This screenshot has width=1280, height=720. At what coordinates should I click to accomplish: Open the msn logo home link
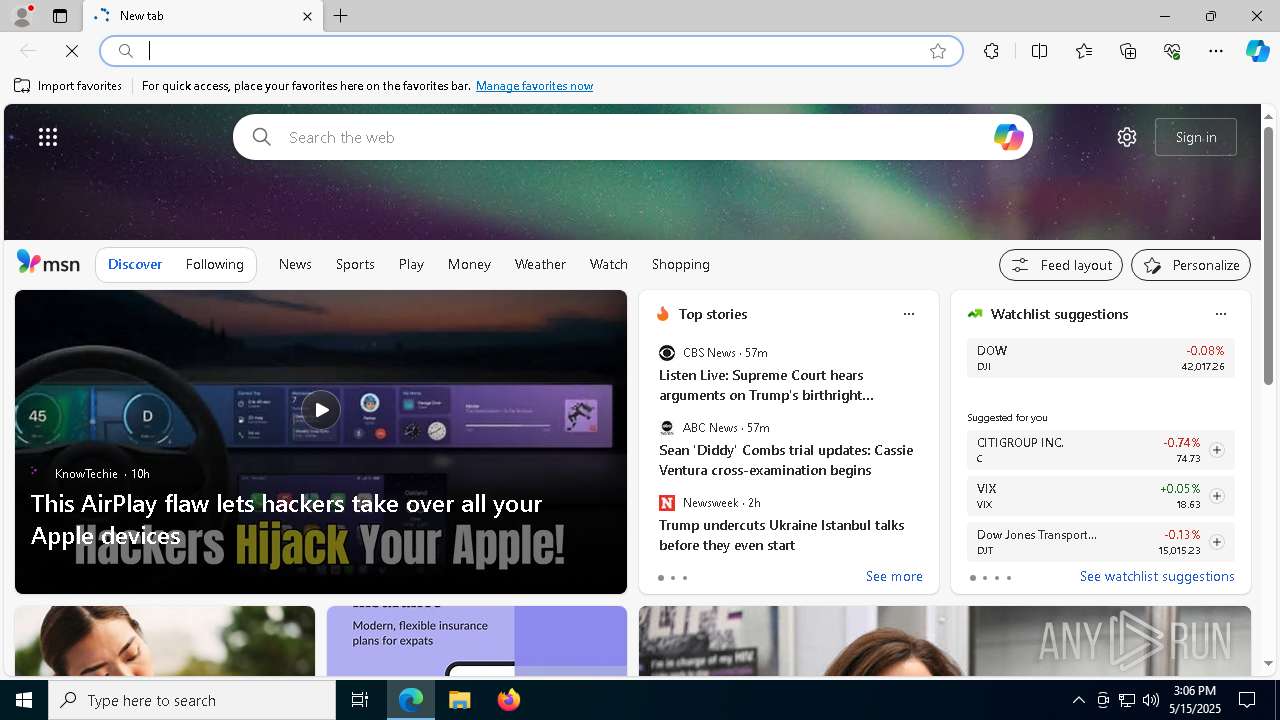[48, 263]
